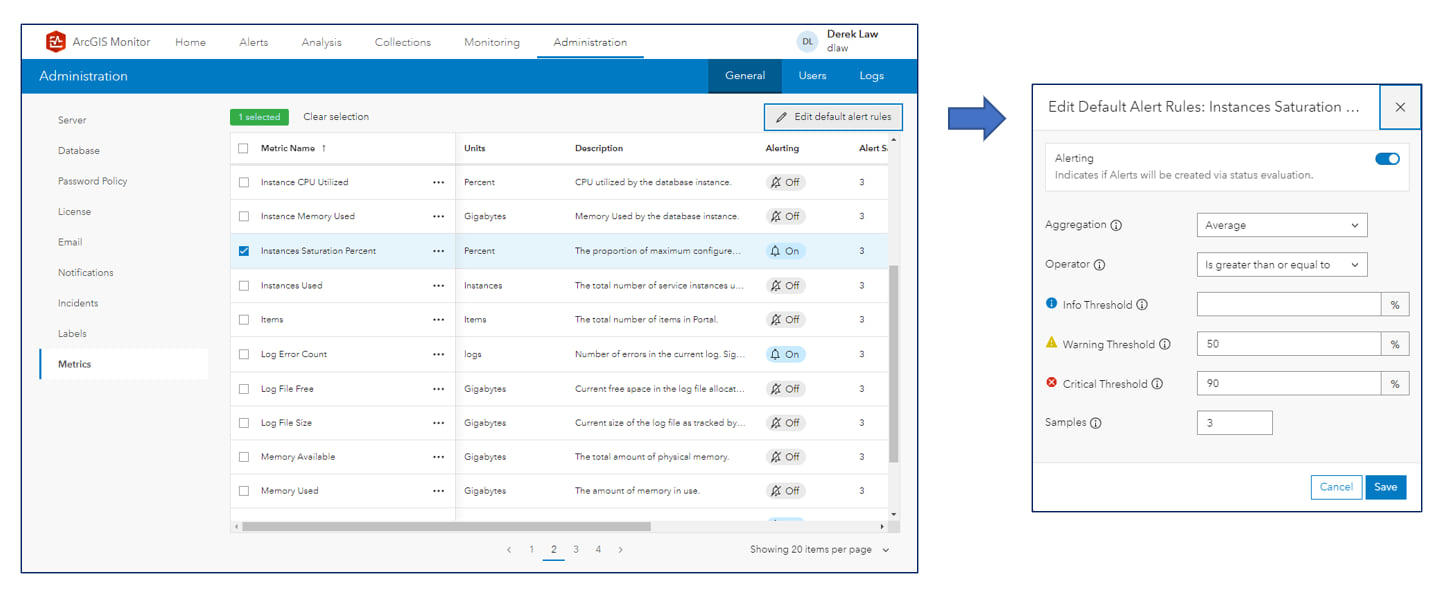Open the Alerts tab
This screenshot has width=1448, height=601.
(253, 43)
